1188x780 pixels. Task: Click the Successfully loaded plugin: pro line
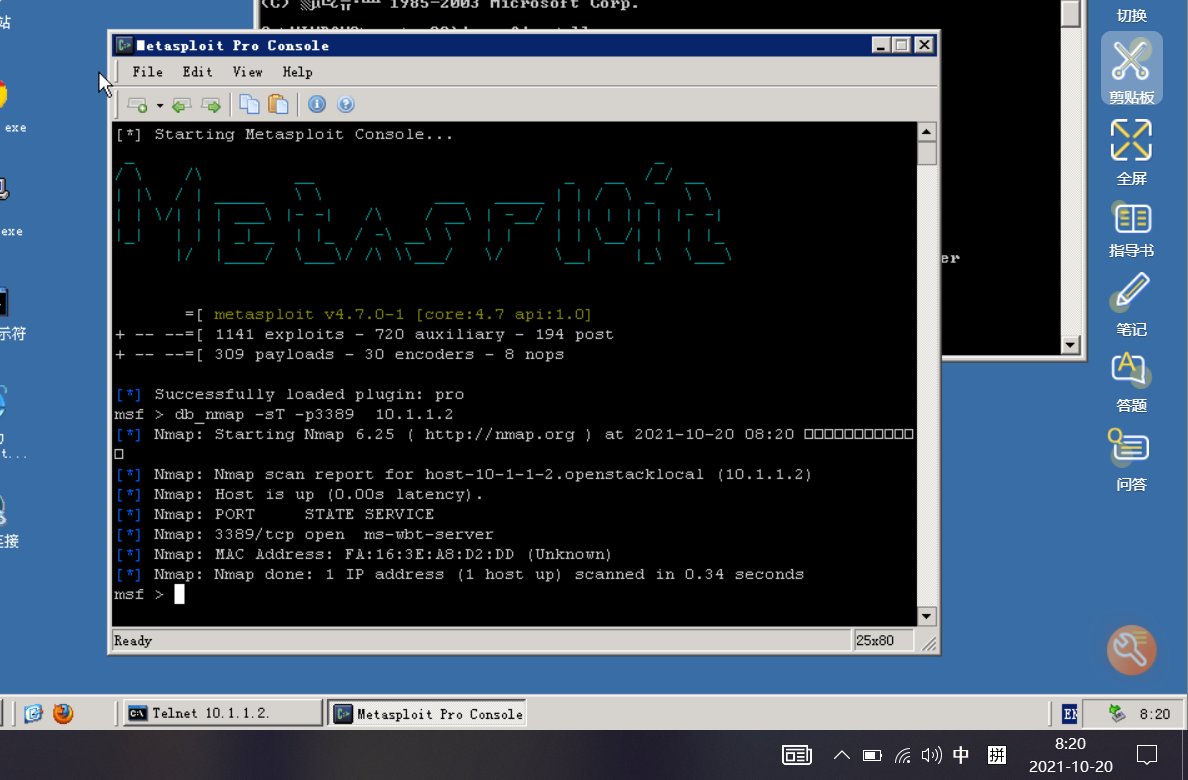tap(289, 394)
